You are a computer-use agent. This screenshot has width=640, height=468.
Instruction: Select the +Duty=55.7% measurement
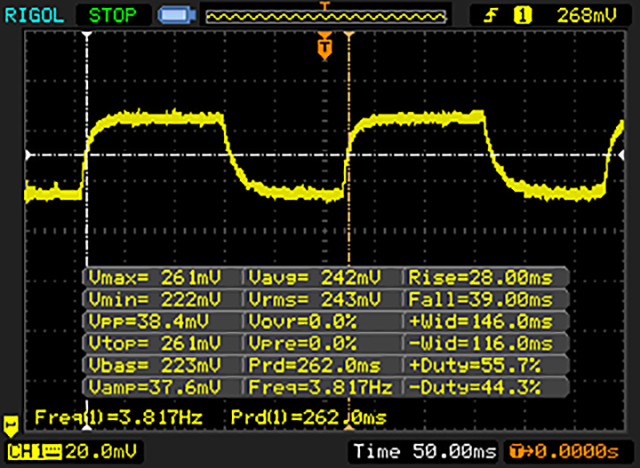point(475,365)
